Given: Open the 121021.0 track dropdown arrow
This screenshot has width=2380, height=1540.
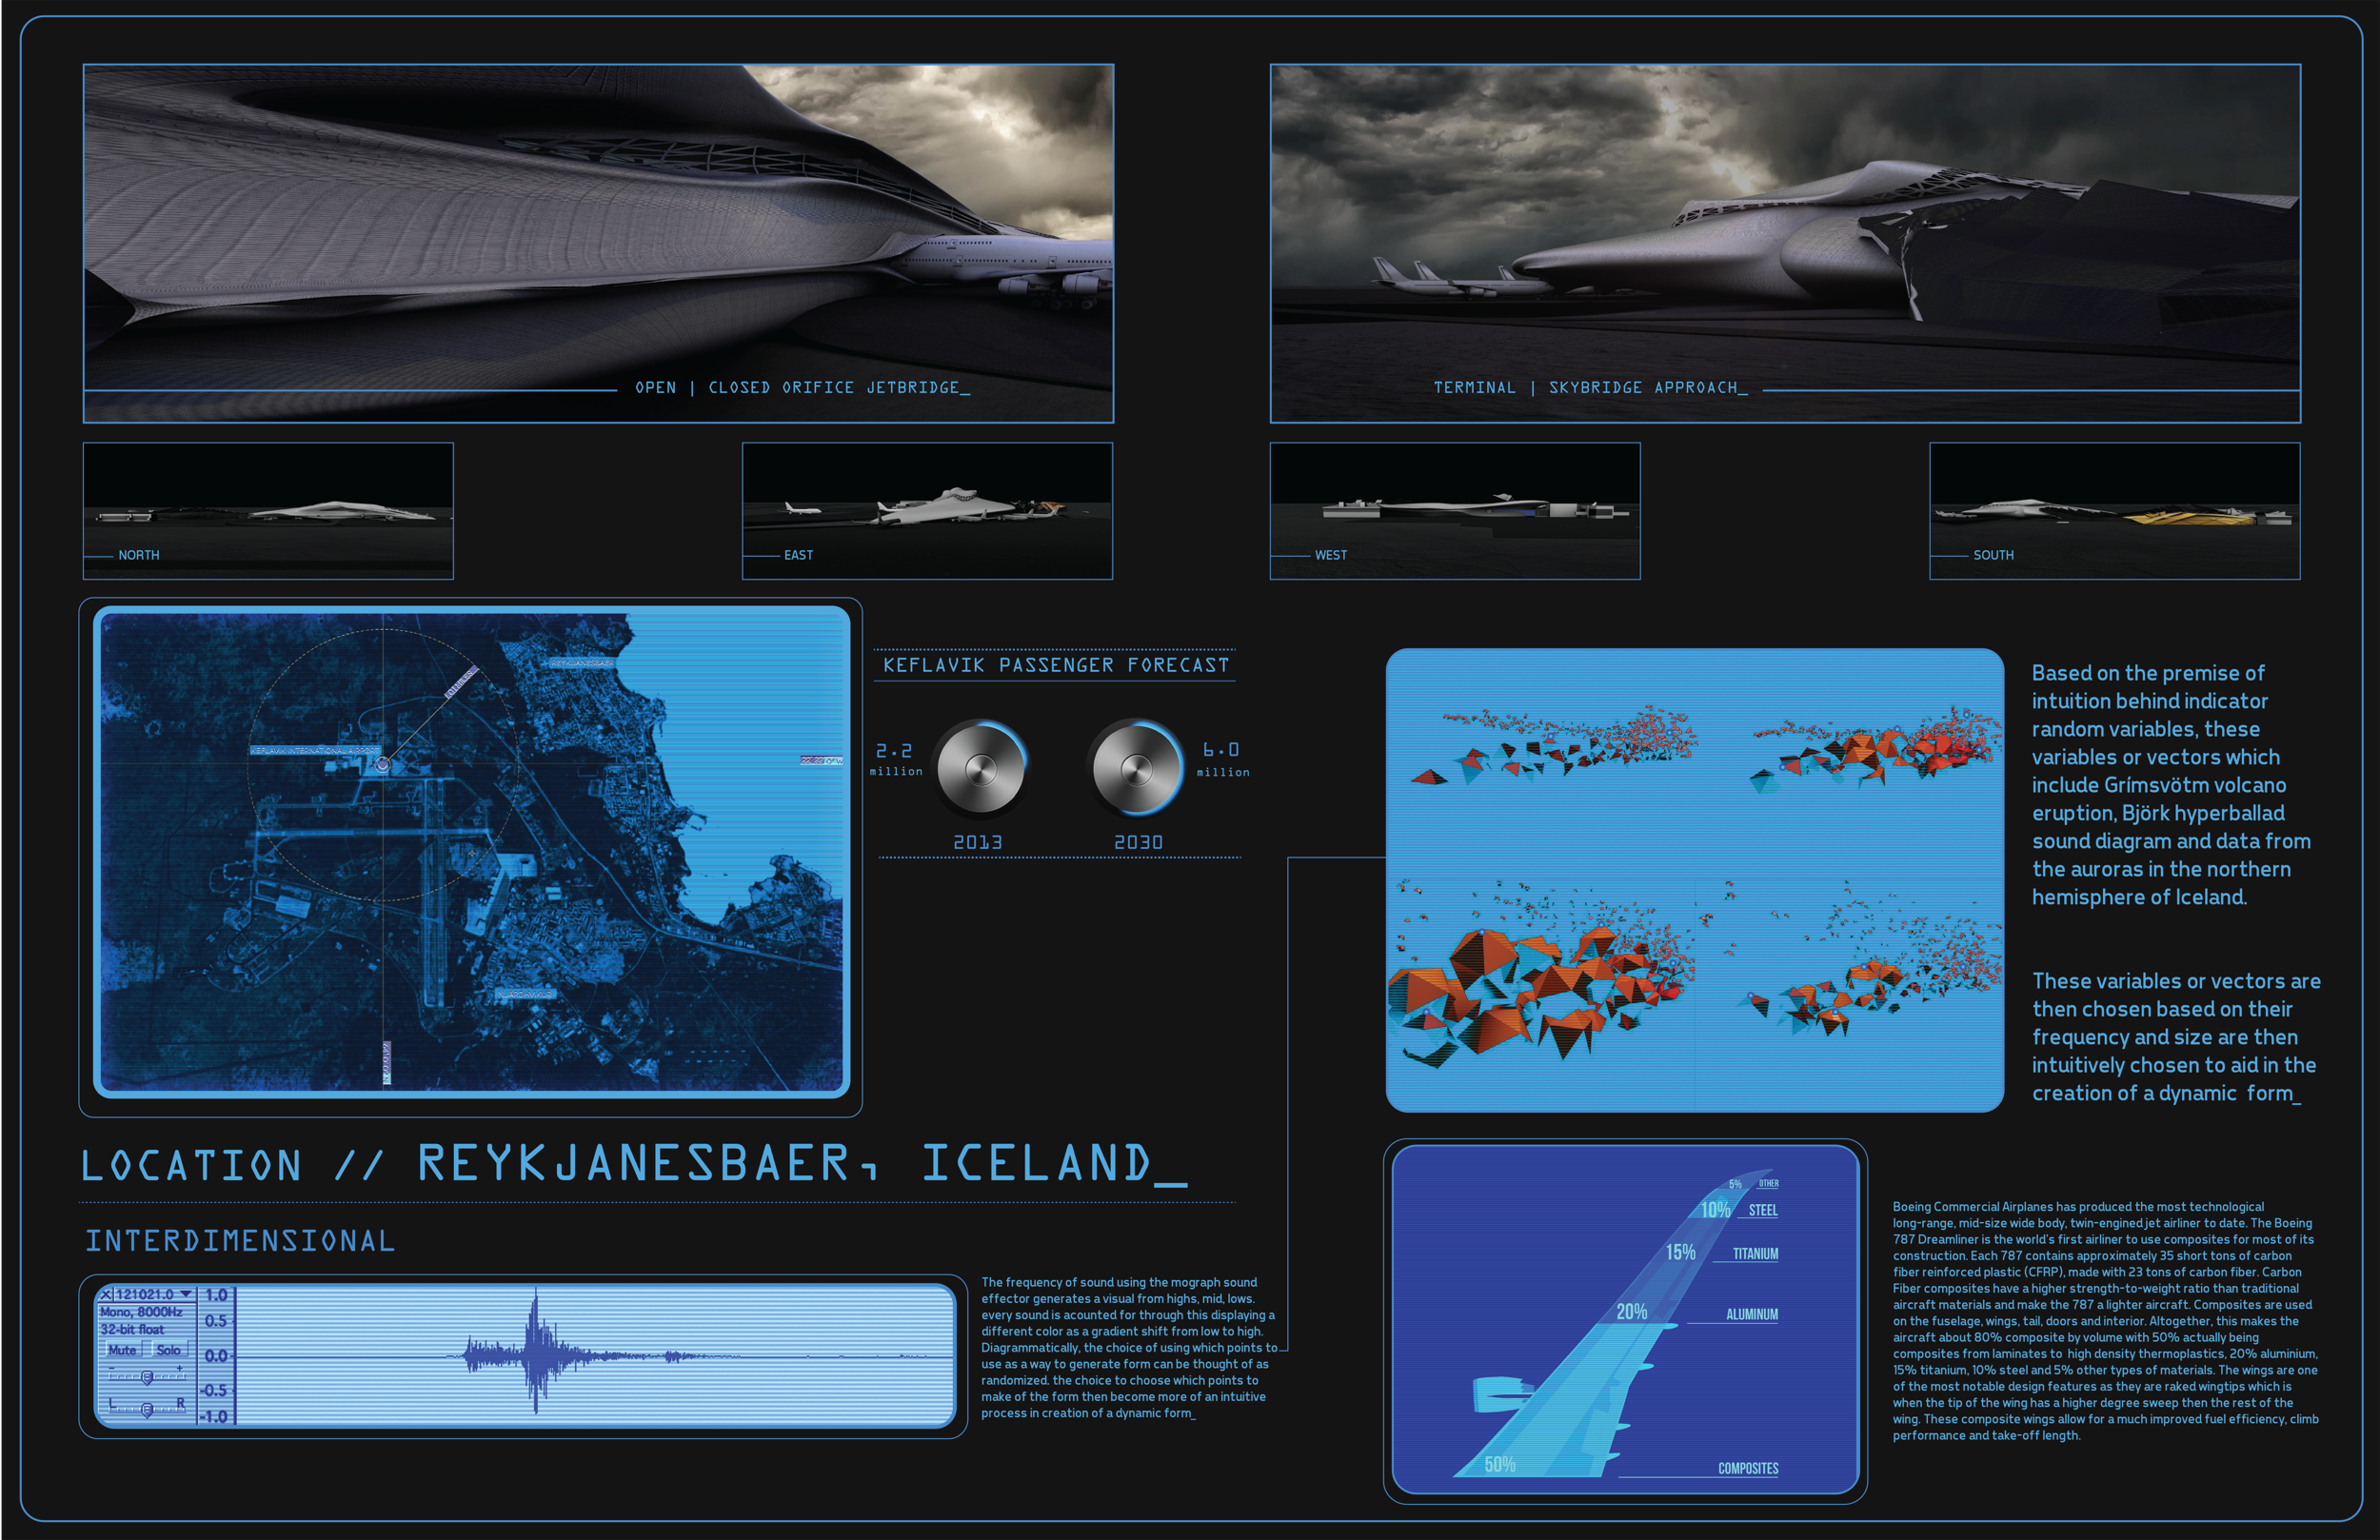Looking at the screenshot, I should 186,1294.
